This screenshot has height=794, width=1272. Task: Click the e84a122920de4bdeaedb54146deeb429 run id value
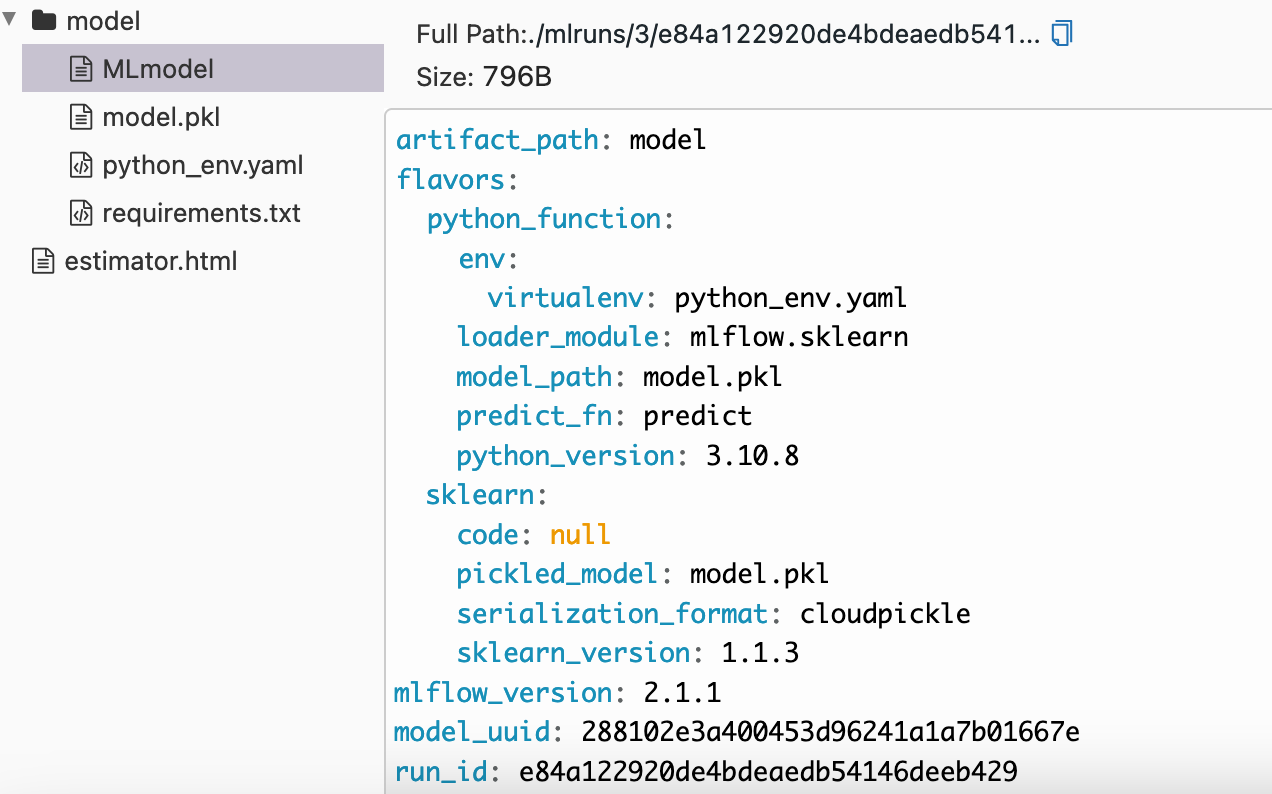click(768, 771)
